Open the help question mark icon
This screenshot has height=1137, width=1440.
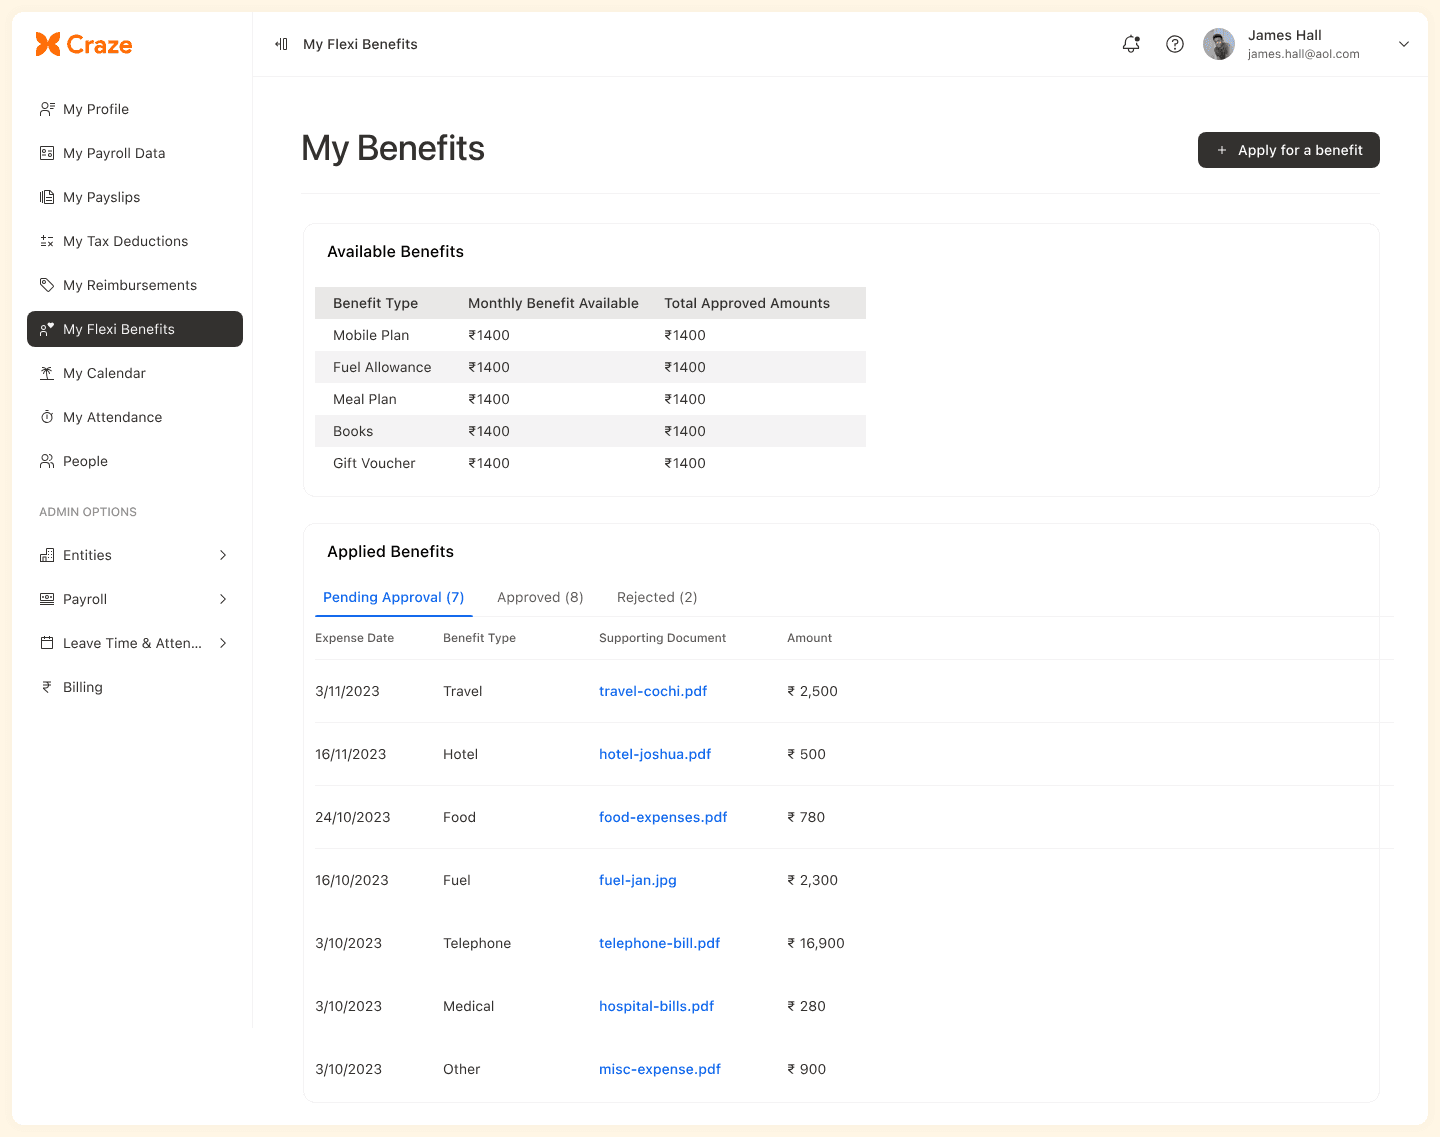pos(1175,44)
